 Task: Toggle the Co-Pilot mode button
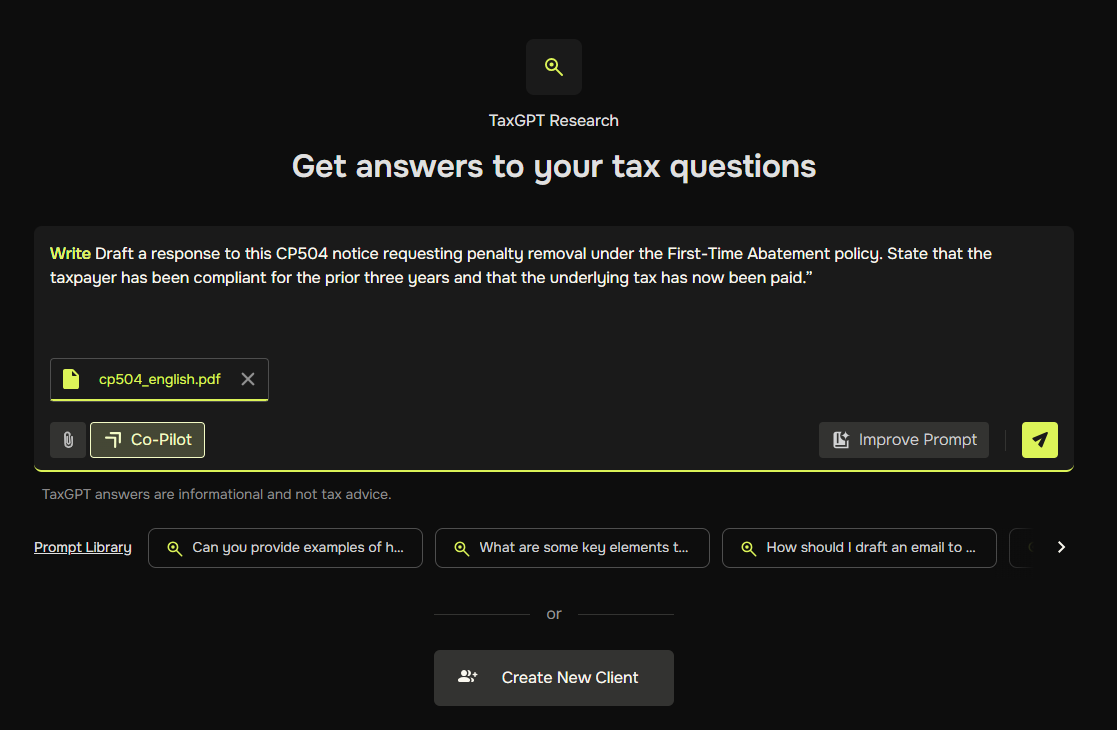[x=147, y=440]
